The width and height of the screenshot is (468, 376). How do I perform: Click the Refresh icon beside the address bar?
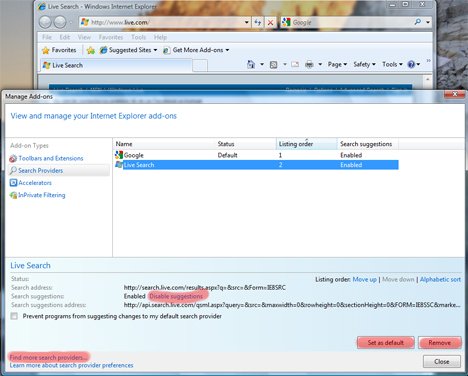(x=258, y=22)
